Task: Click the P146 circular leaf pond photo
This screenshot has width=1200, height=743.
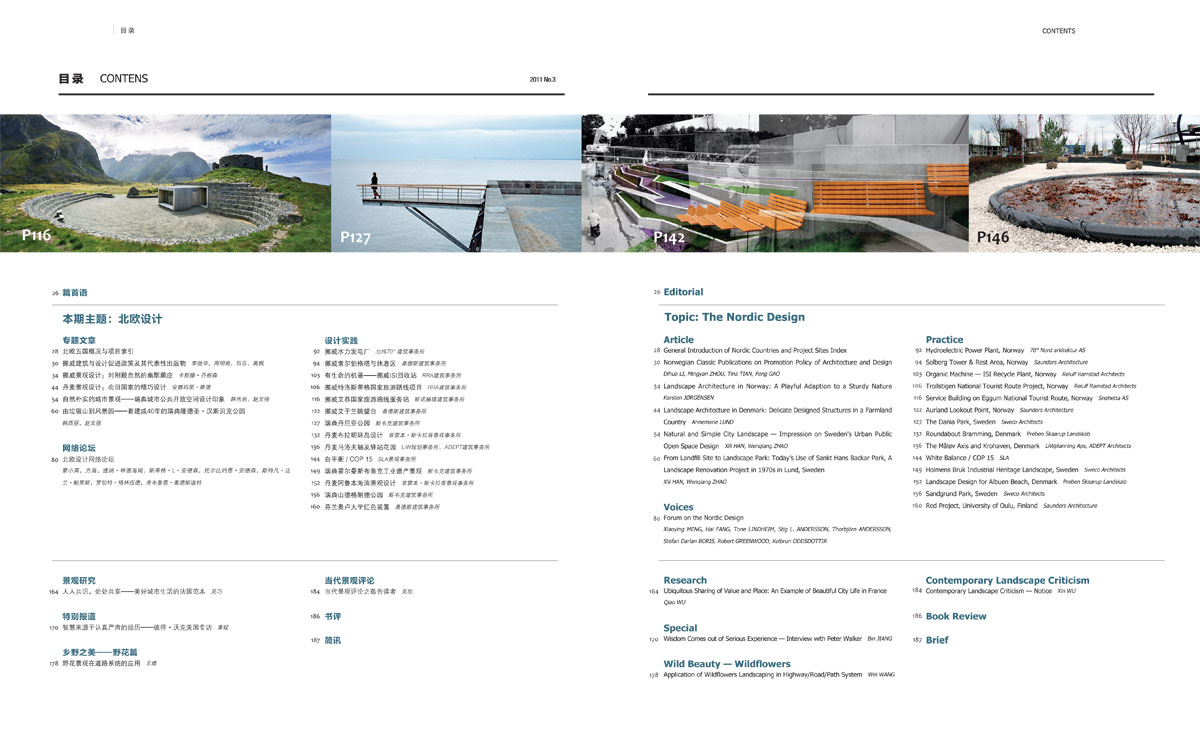Action: (x=1084, y=183)
